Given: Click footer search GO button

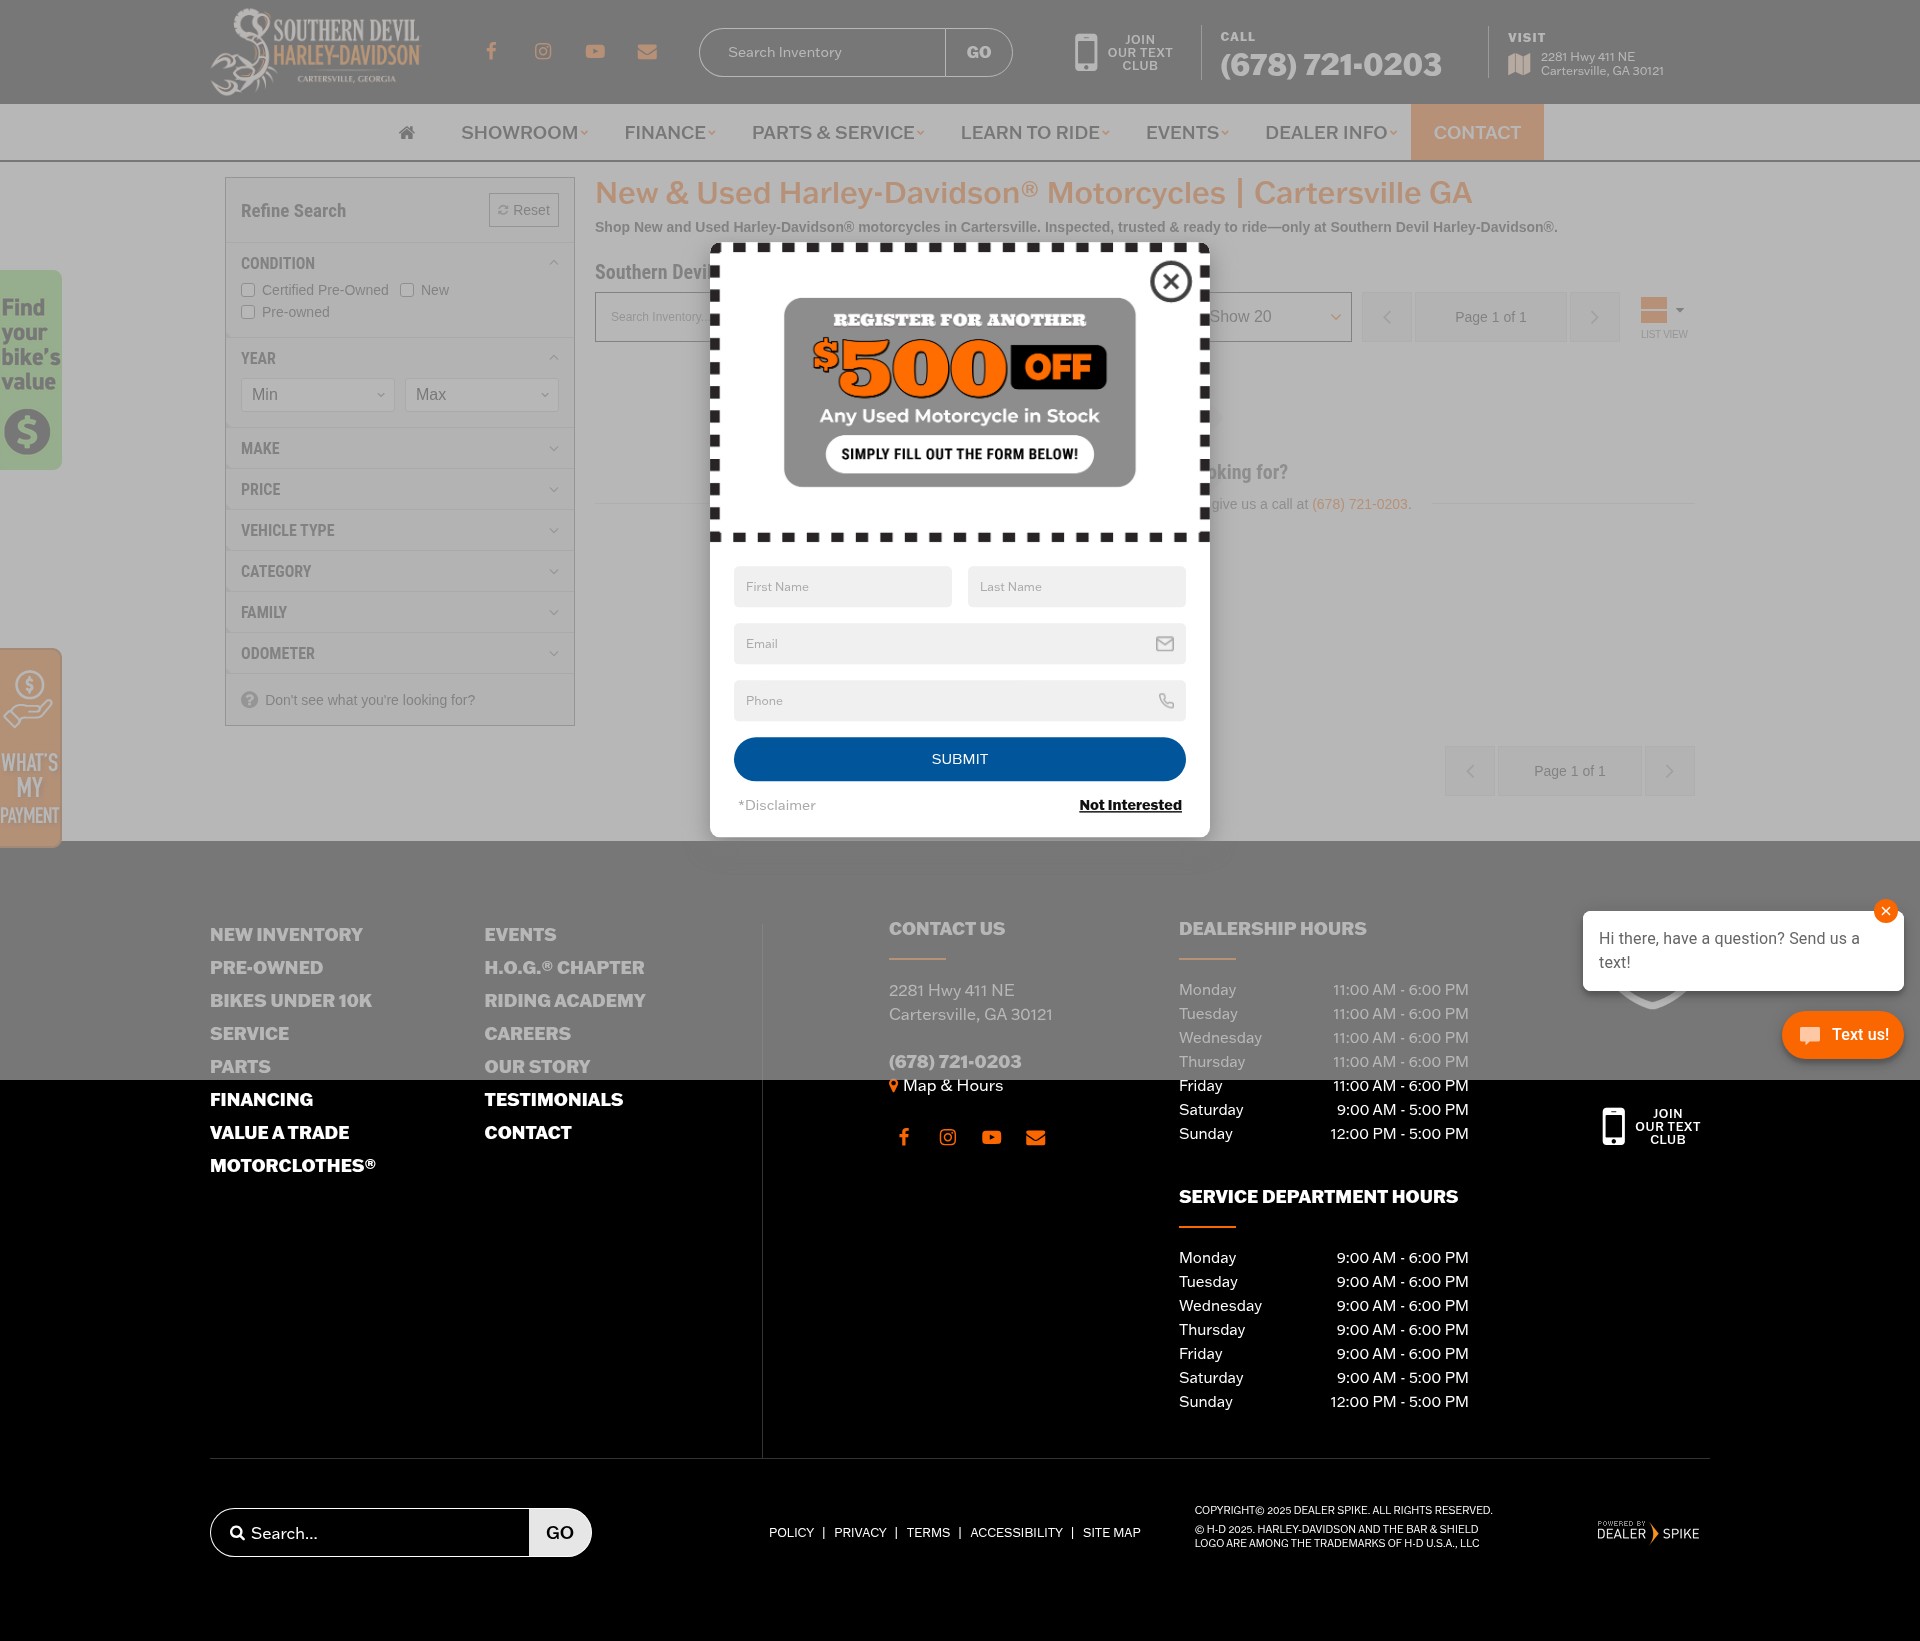Looking at the screenshot, I should pos(560,1532).
